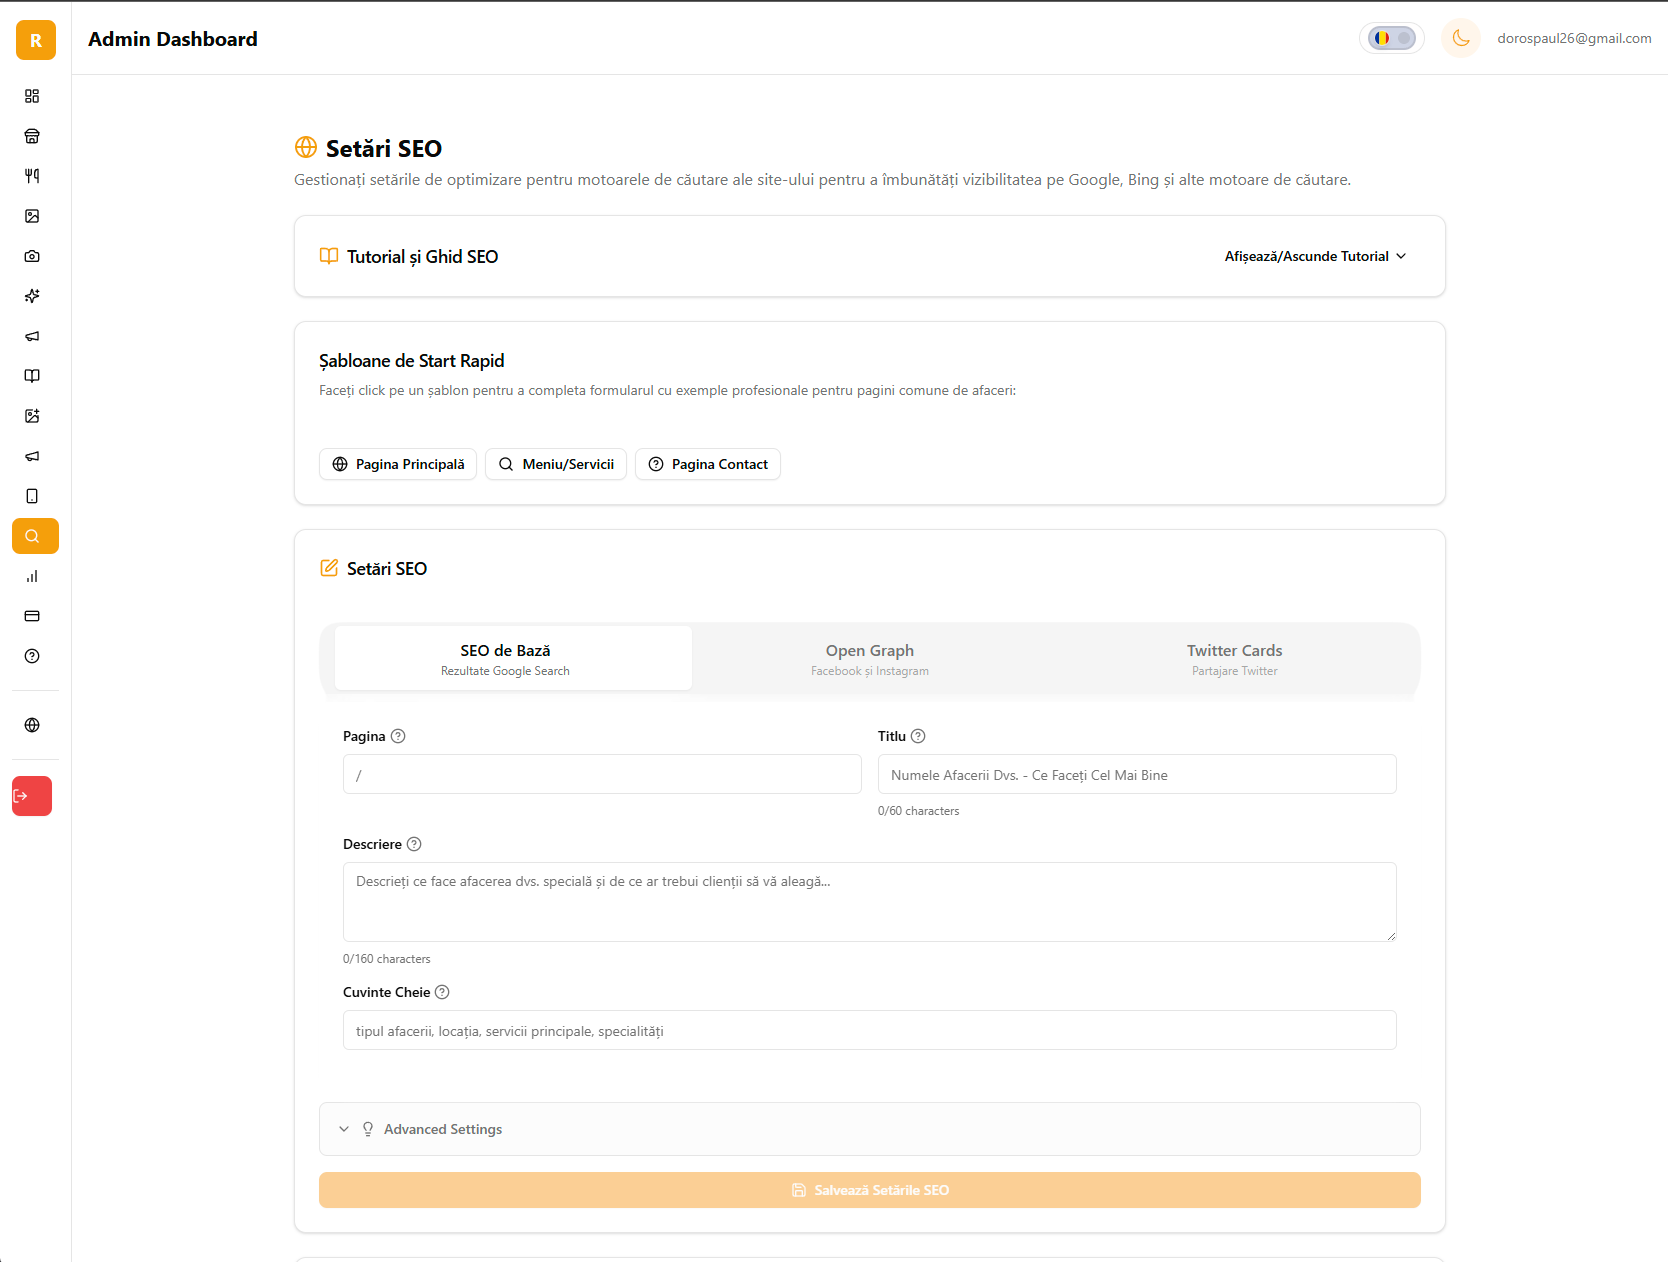Expand the Advanced Settings section
Image resolution: width=1668 pixels, height=1262 pixels.
(x=442, y=1129)
